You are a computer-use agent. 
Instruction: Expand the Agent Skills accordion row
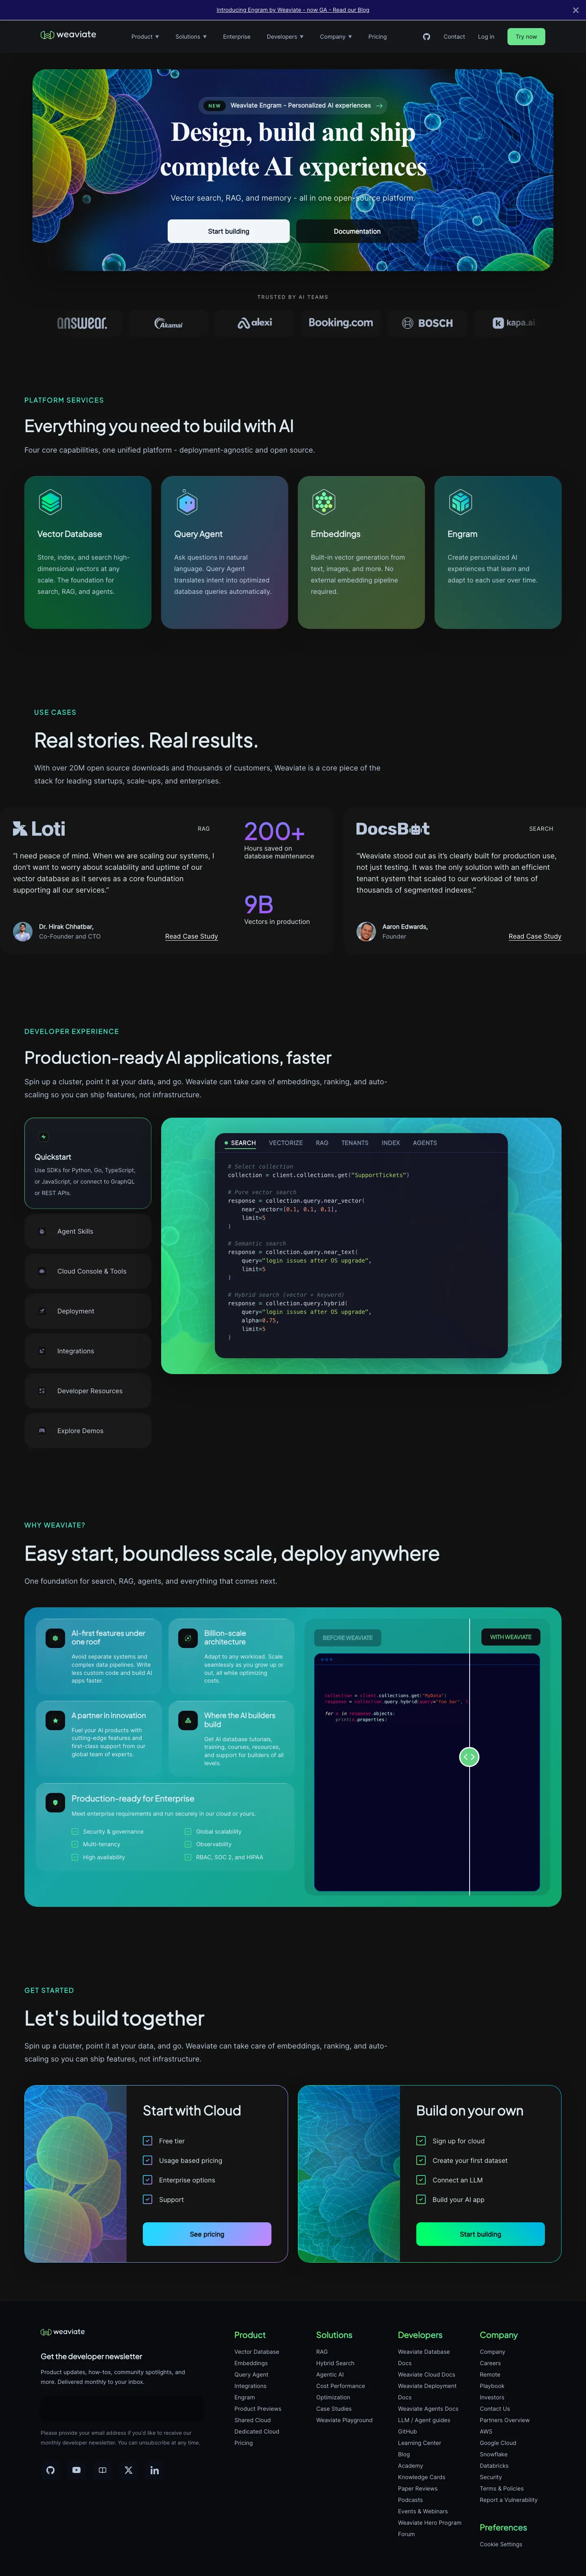pyautogui.click(x=88, y=1231)
